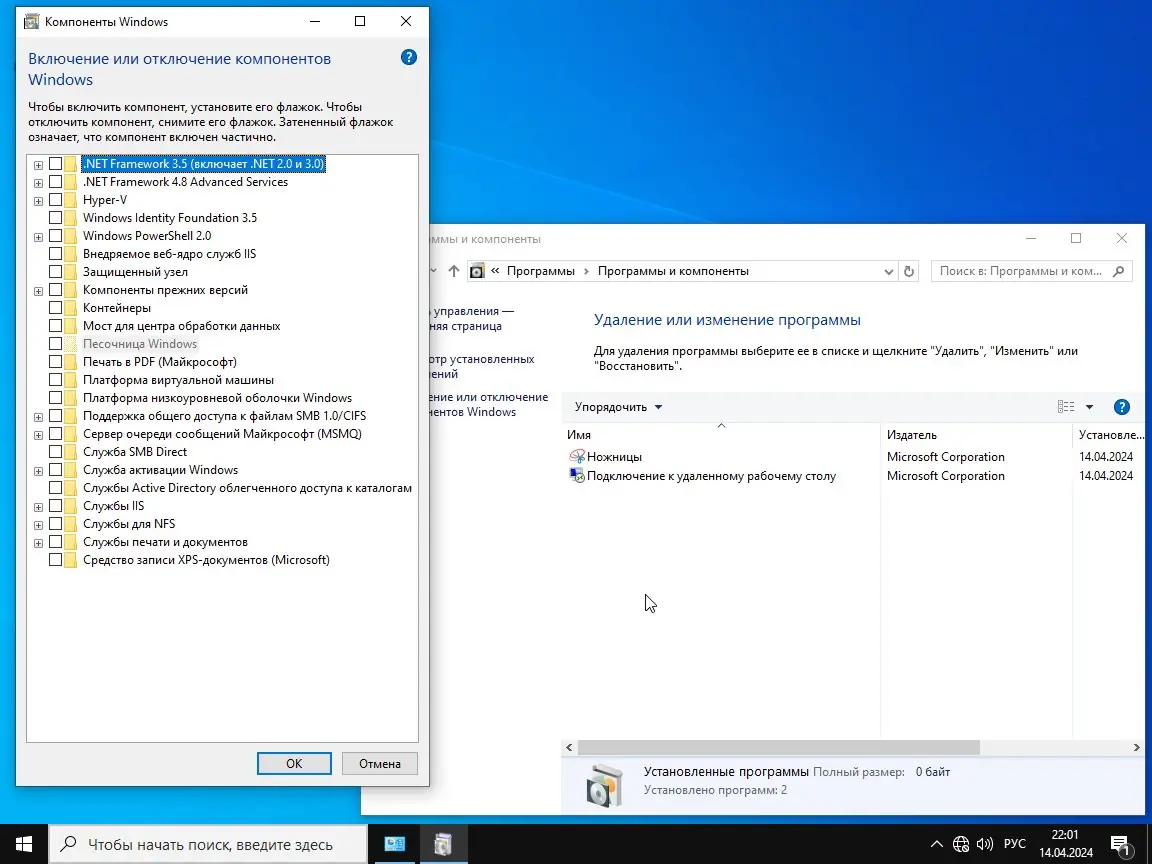Expand Windows PowerShell 2.0 node
This screenshot has width=1152, height=864.
coord(38,237)
